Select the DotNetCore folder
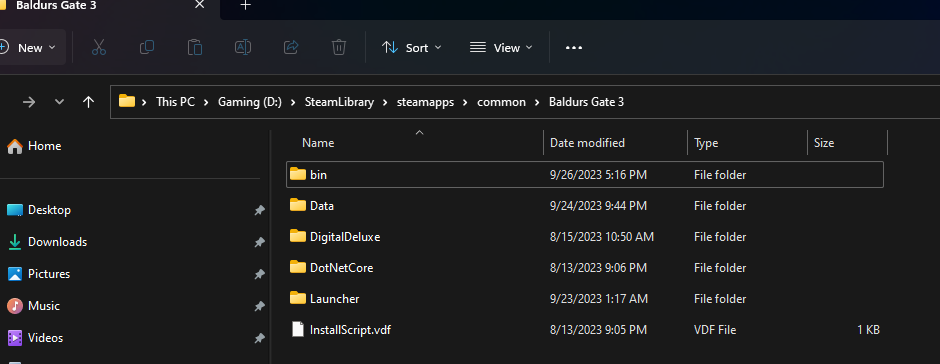Screen dimensions: 940x364 [585, 267]
